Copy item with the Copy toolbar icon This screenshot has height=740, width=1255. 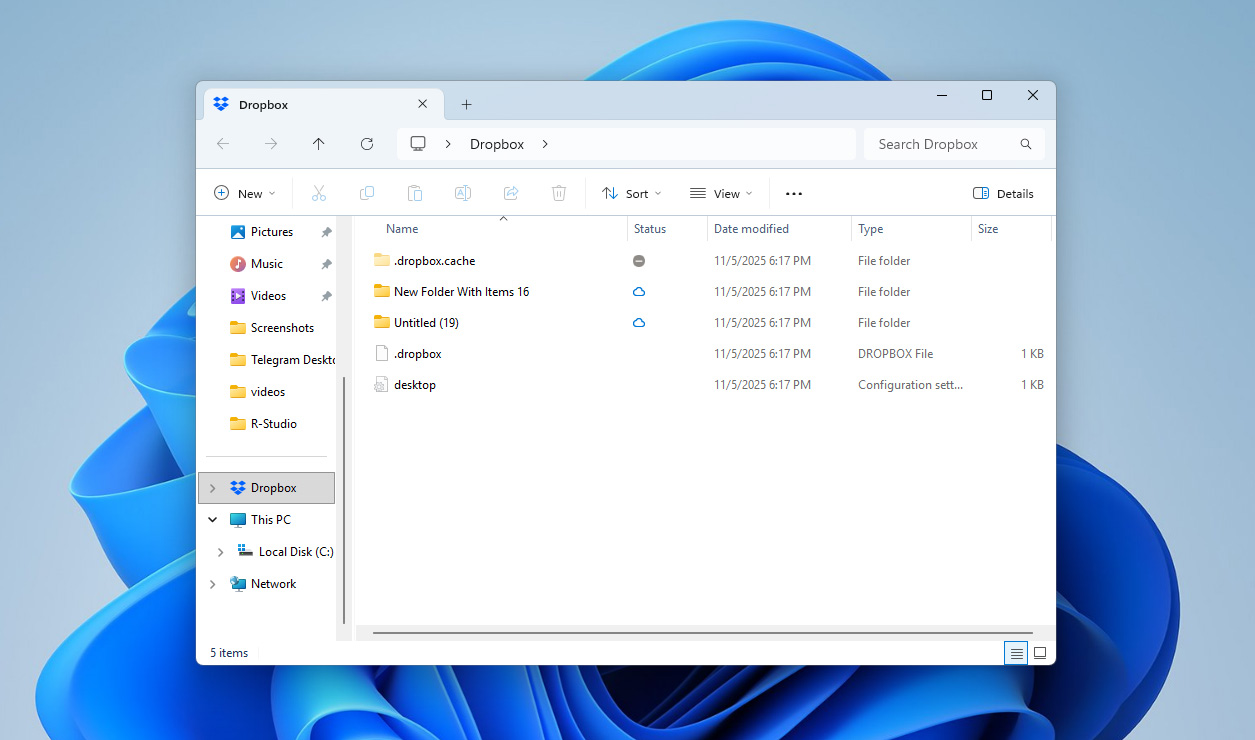pyautogui.click(x=366, y=192)
